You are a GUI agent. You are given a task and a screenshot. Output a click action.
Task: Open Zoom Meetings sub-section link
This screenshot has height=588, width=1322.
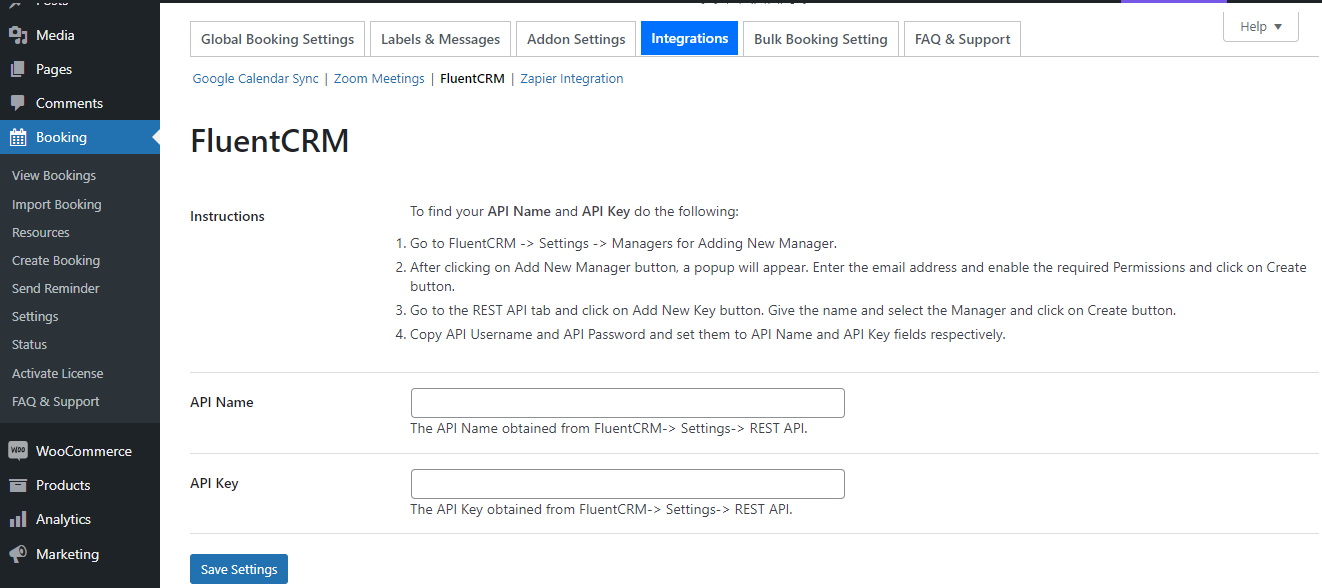(379, 78)
